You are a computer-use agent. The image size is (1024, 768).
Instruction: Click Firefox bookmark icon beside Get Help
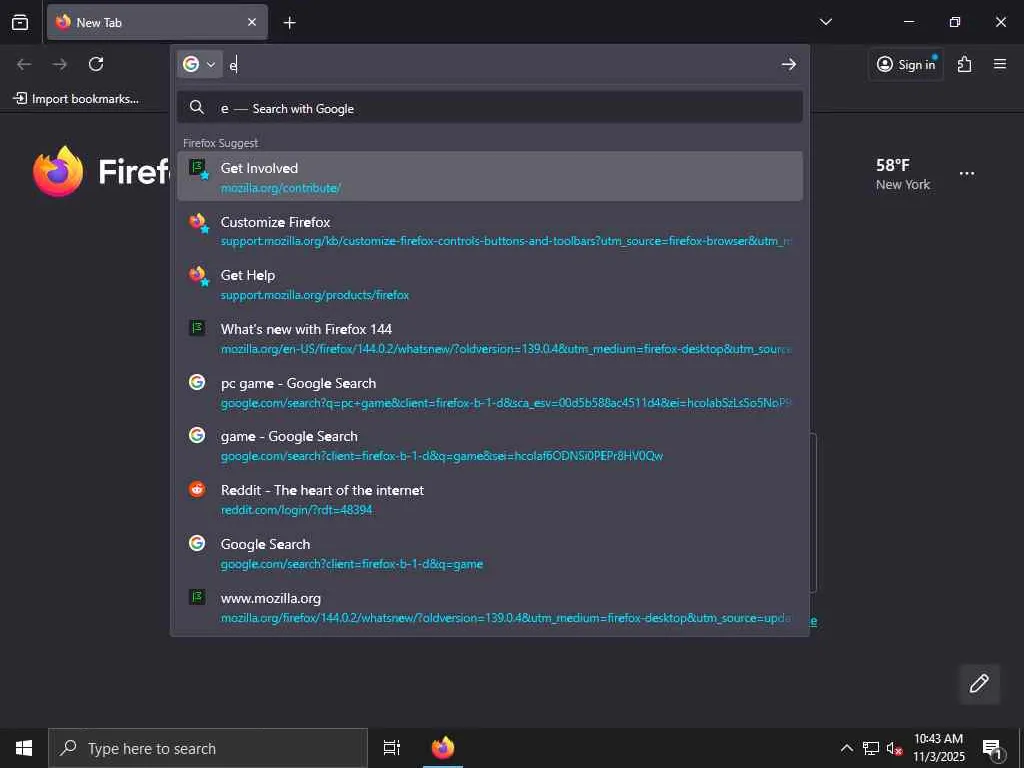click(x=199, y=276)
